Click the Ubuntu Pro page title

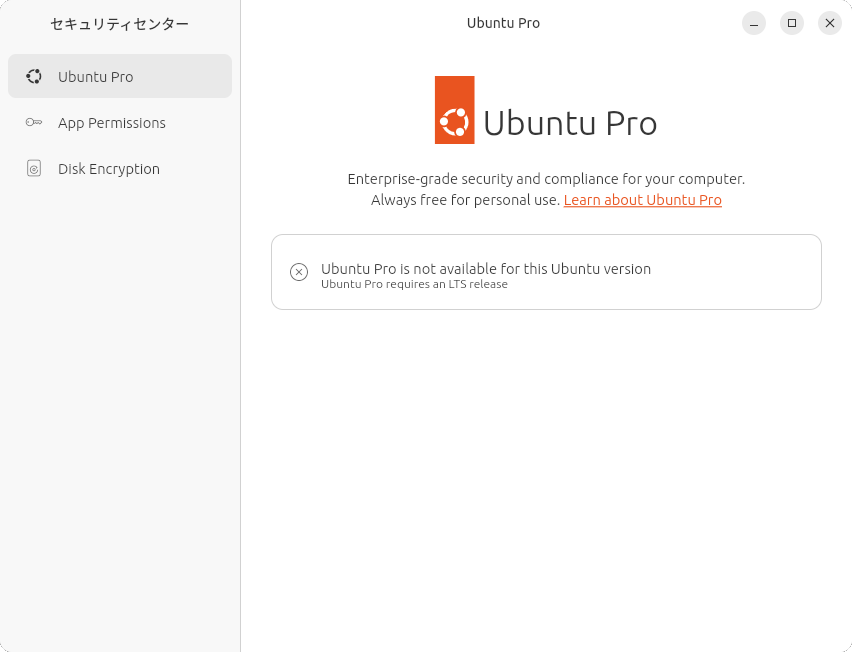(x=503, y=22)
